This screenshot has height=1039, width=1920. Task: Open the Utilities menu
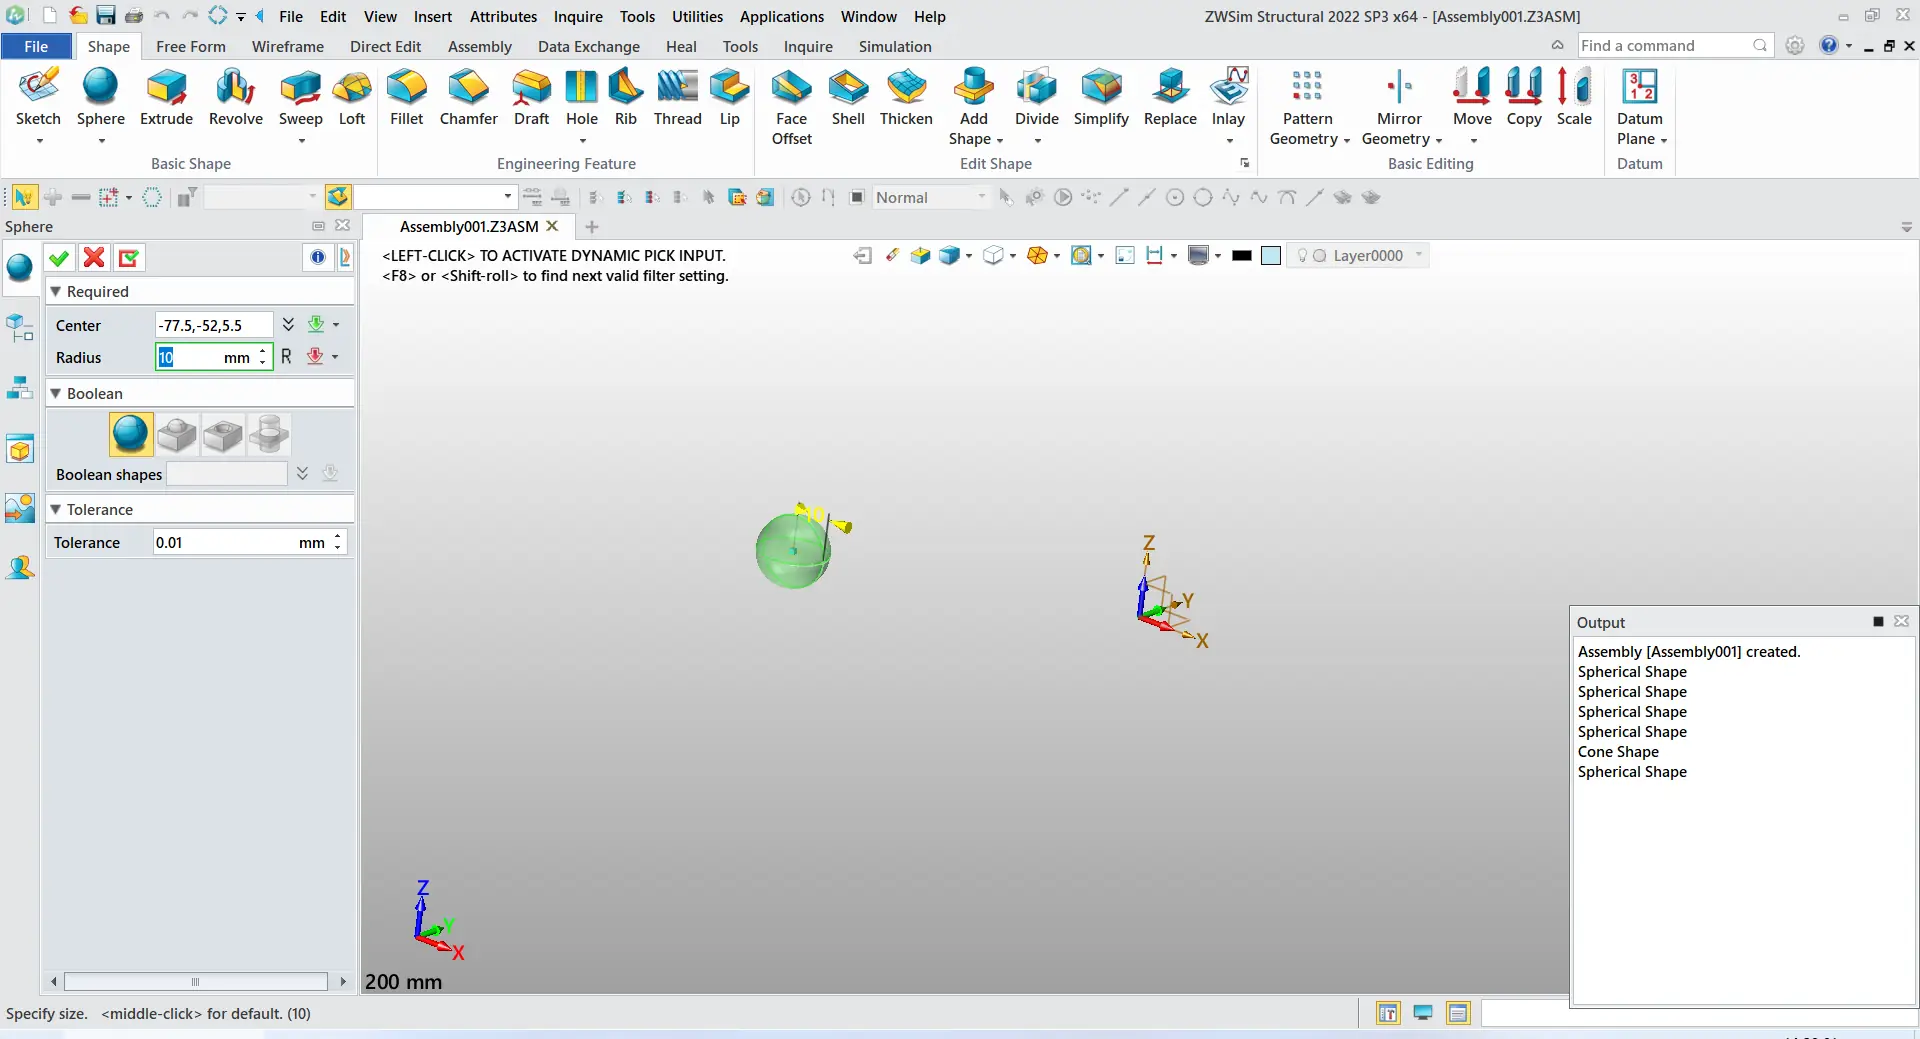(x=697, y=17)
